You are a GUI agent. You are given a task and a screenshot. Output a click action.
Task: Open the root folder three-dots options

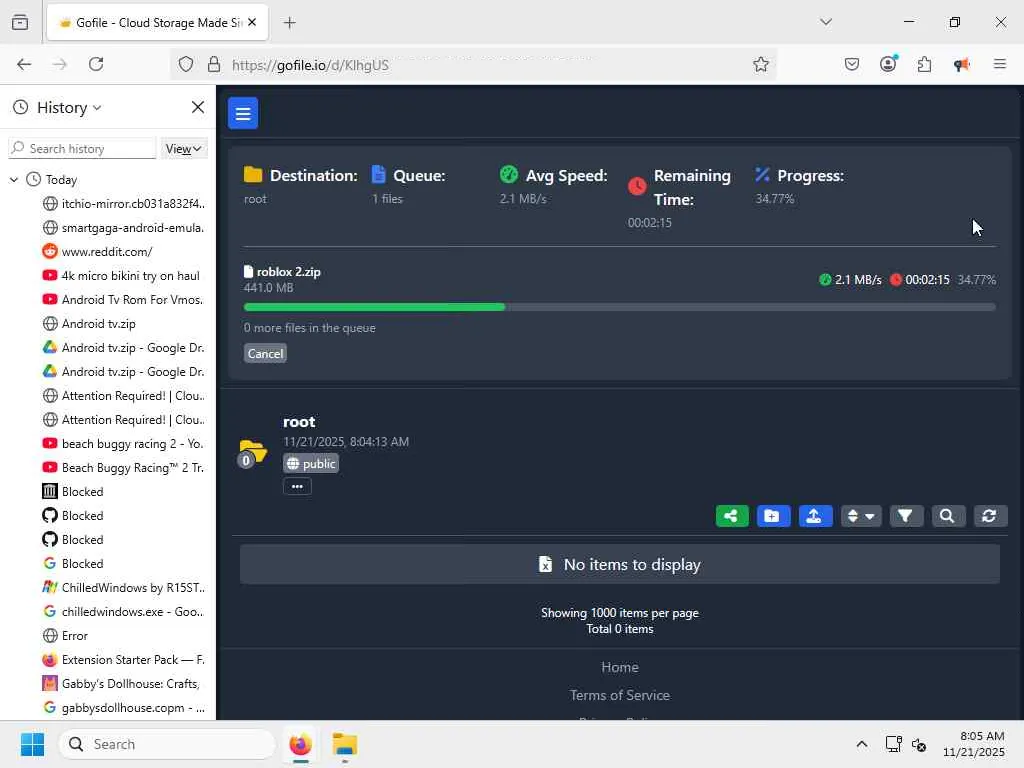(297, 487)
